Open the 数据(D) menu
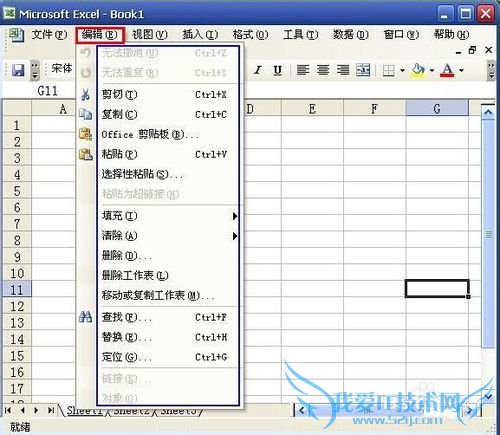The height and width of the screenshot is (435, 500). tap(351, 34)
